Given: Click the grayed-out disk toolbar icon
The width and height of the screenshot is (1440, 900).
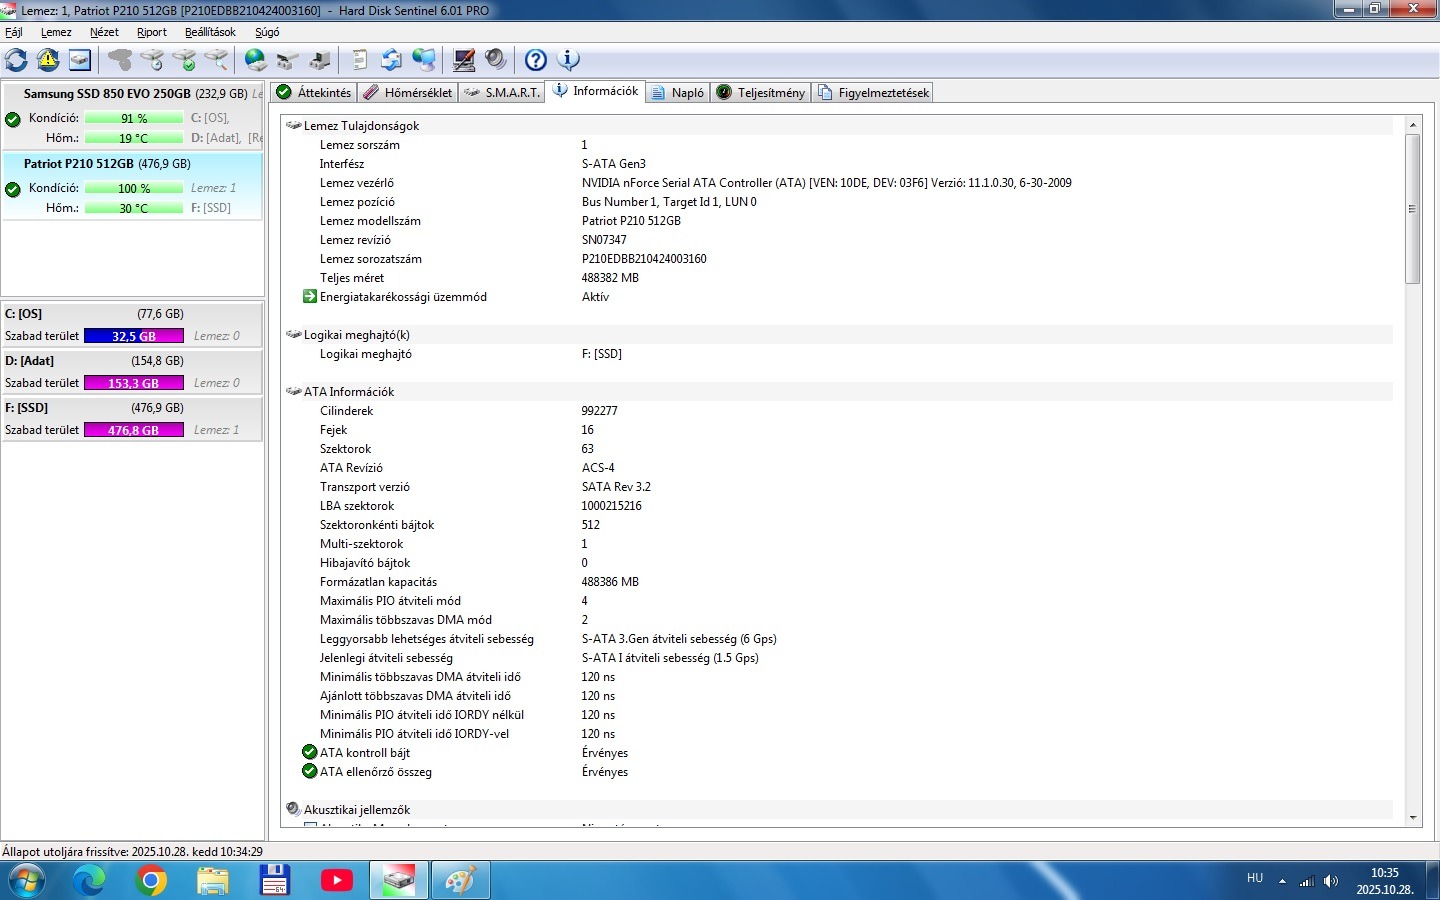Looking at the screenshot, I should (x=120, y=60).
